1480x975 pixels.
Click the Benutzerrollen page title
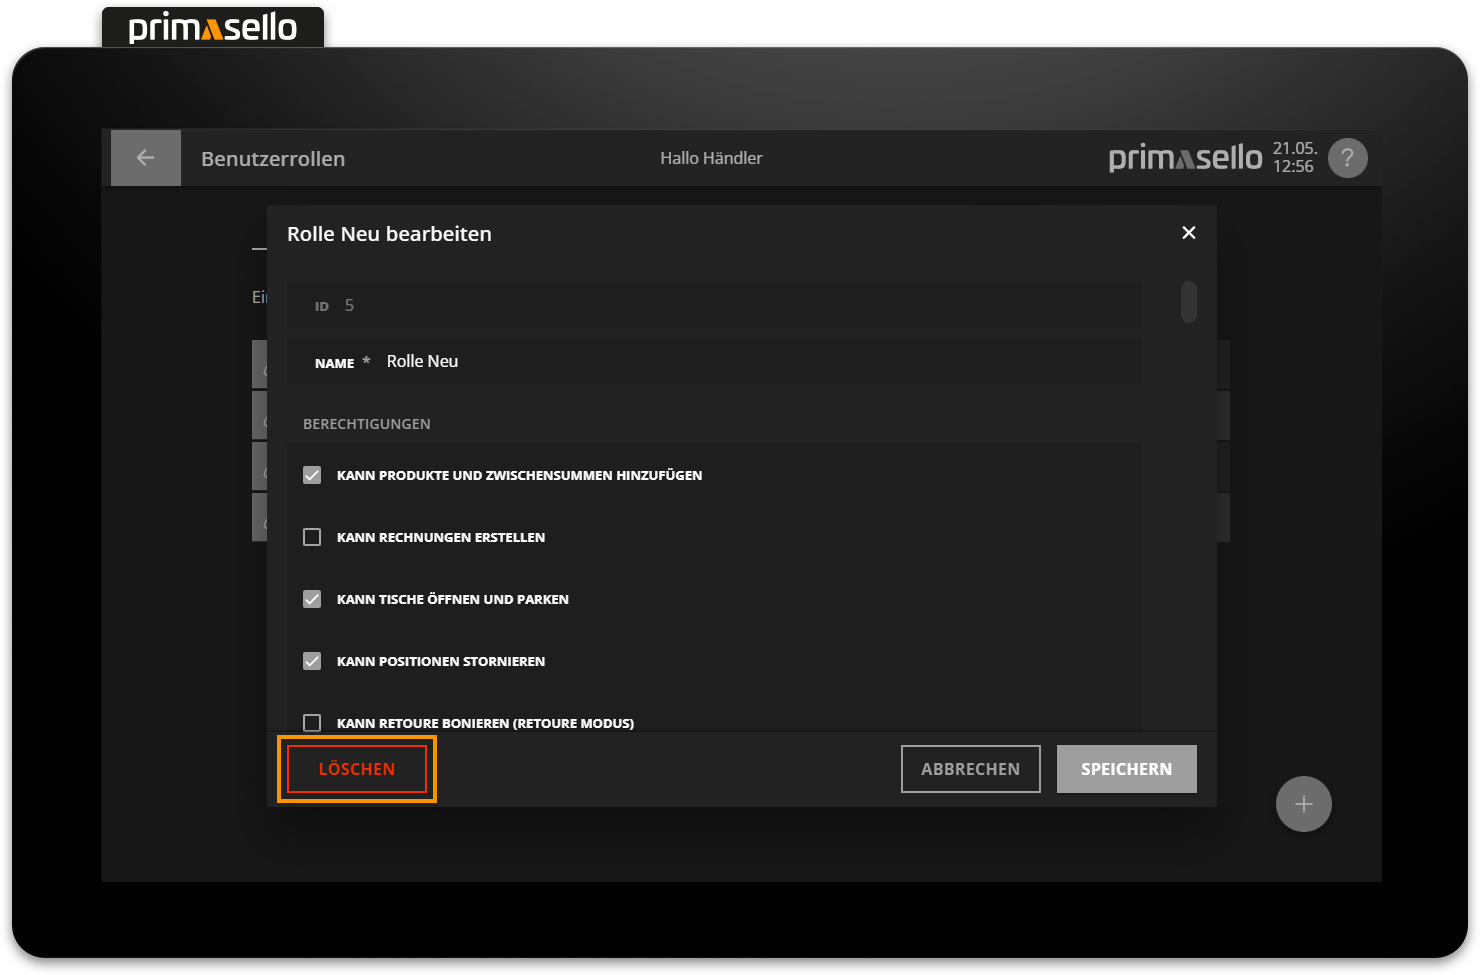pos(273,159)
